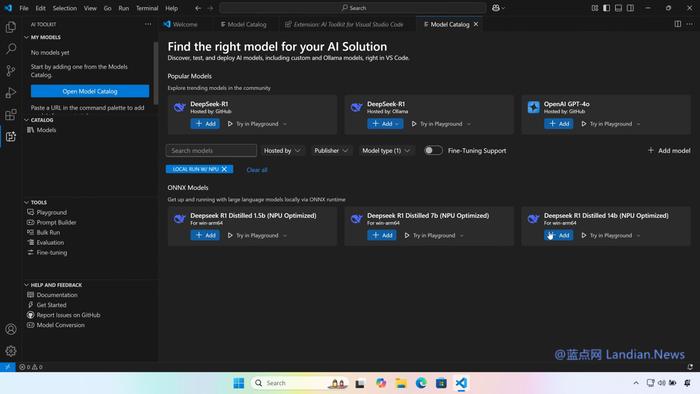Viewport: 700px width, 394px height.
Task: Expand Add dropdown arrow for DeepSeek-R1 Ollama
Action: tap(397, 124)
